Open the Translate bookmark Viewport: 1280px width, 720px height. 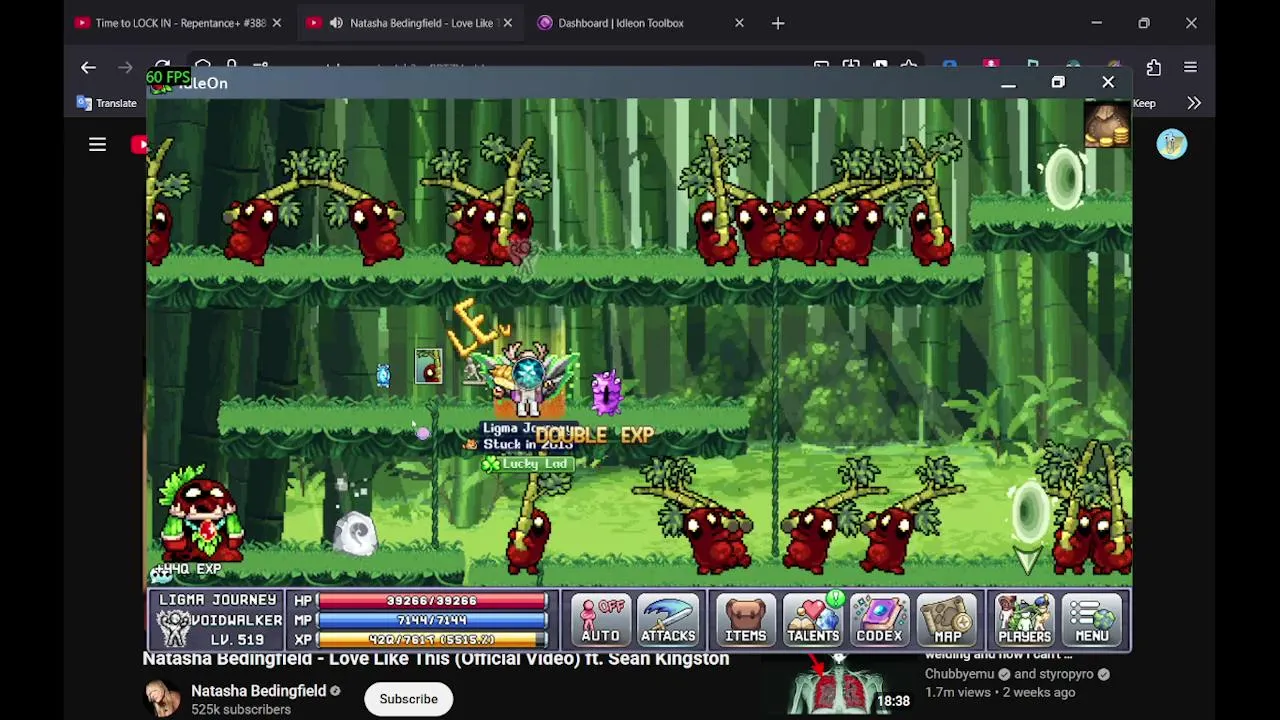(x=107, y=103)
